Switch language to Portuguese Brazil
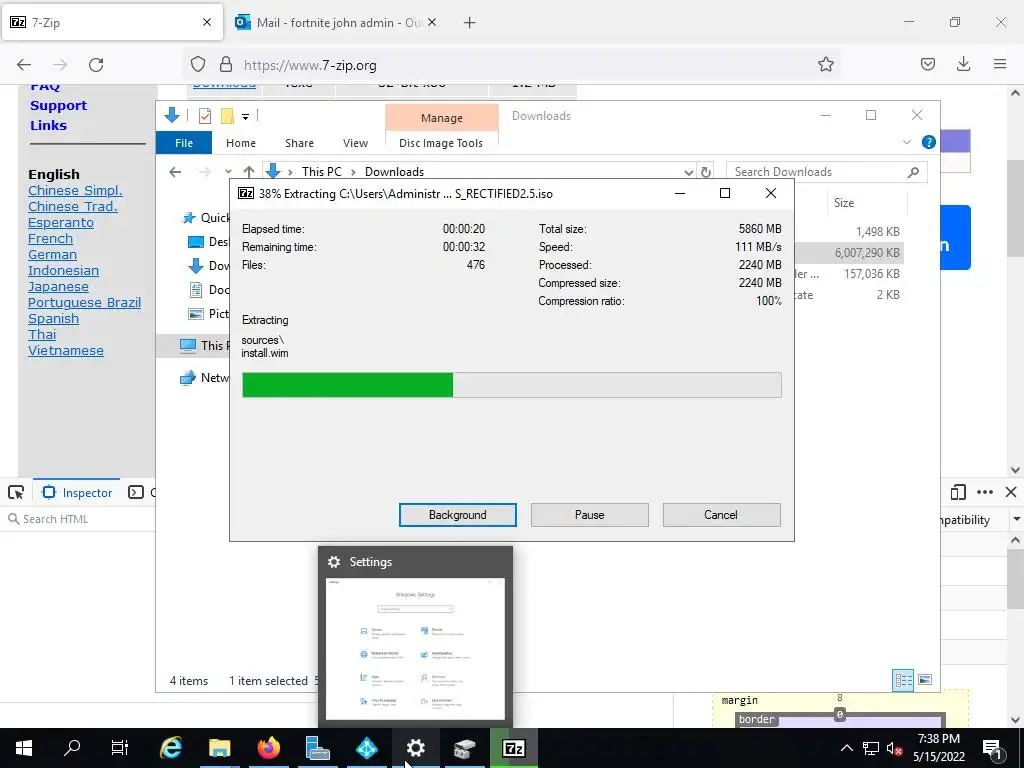This screenshot has height=768, width=1024. pos(84,302)
